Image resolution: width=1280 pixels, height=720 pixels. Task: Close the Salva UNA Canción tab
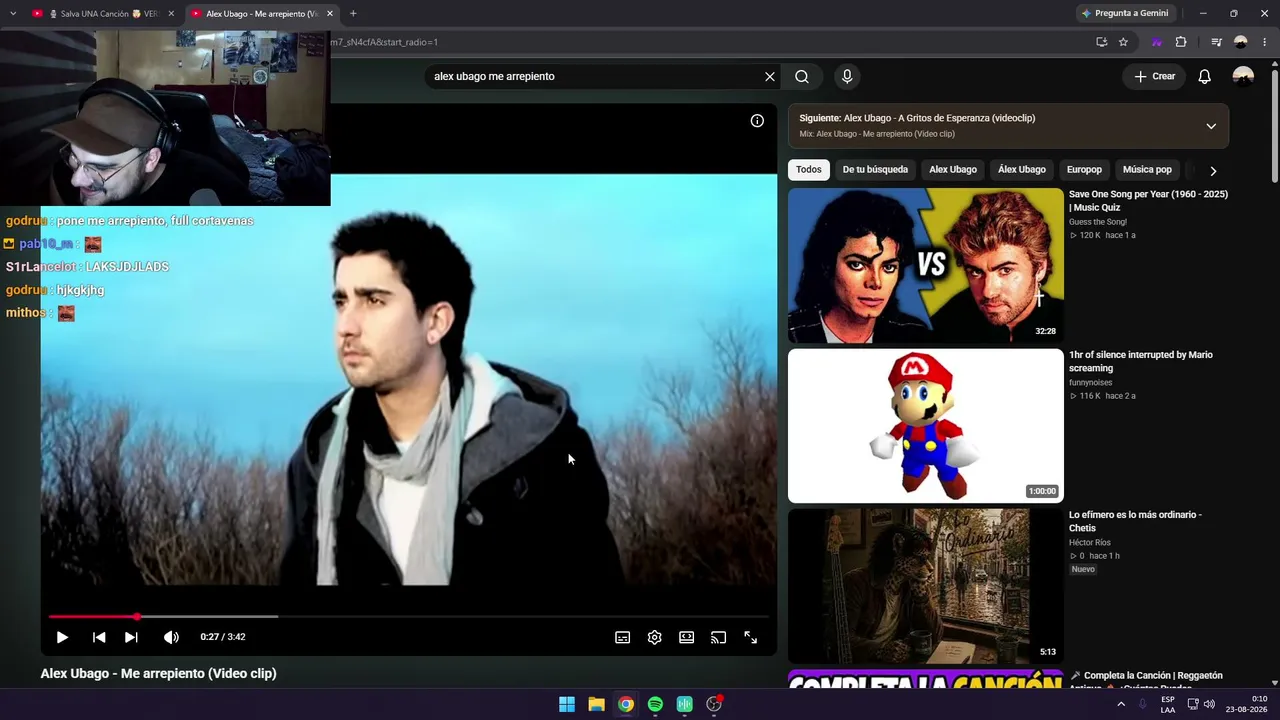click(x=171, y=14)
